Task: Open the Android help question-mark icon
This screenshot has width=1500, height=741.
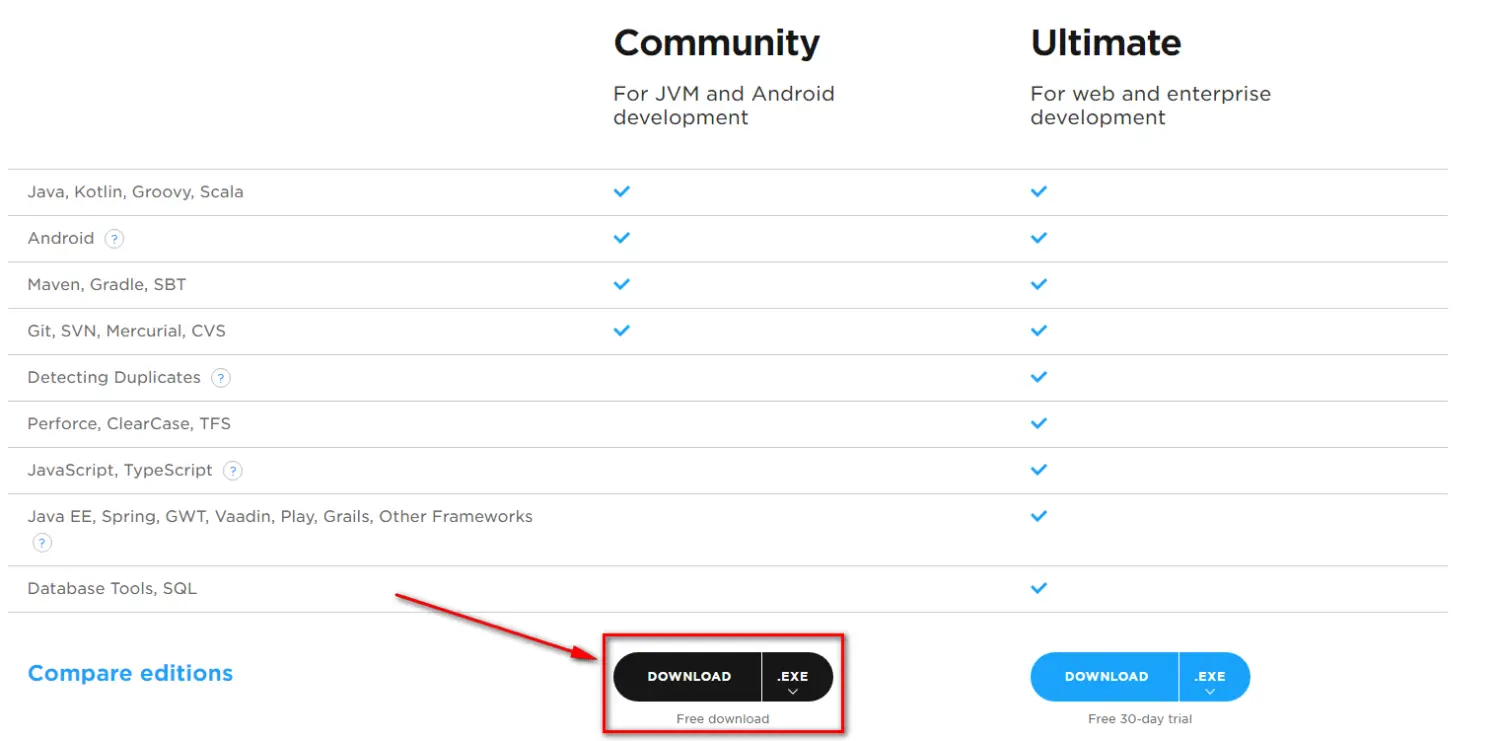Action: (114, 239)
